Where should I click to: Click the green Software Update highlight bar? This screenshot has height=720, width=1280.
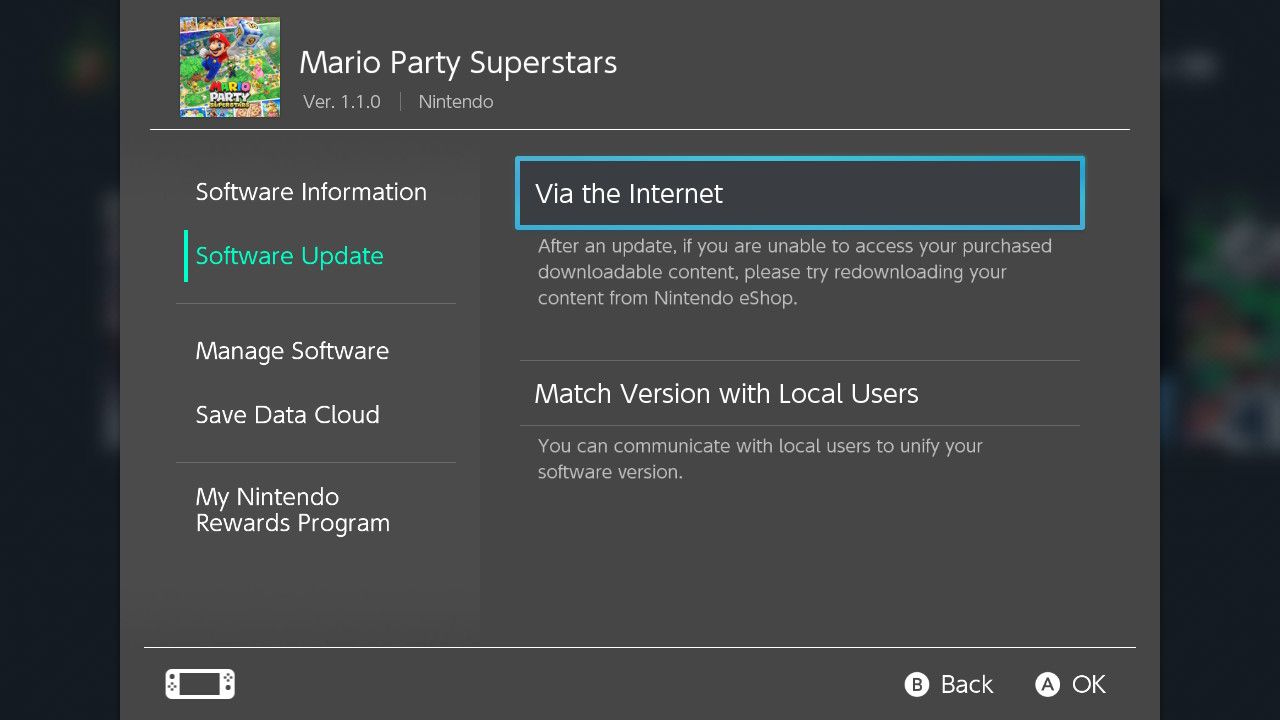[185, 256]
